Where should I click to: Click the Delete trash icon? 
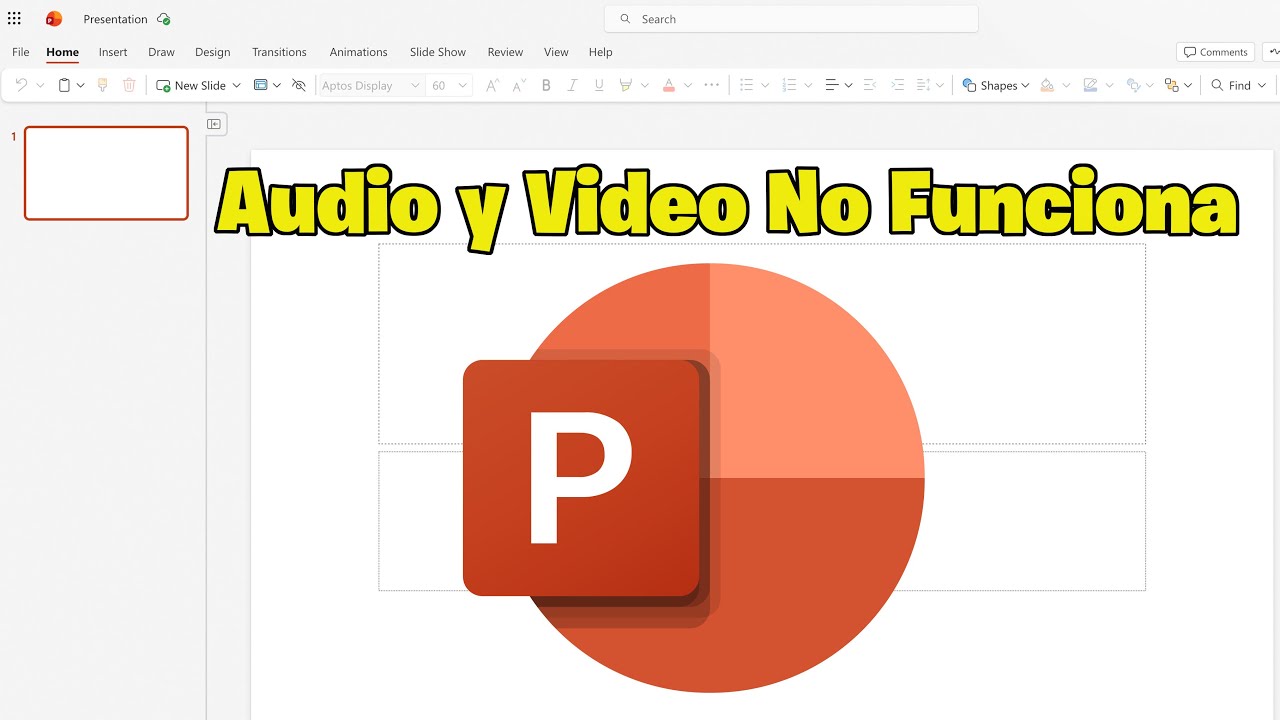(x=129, y=85)
